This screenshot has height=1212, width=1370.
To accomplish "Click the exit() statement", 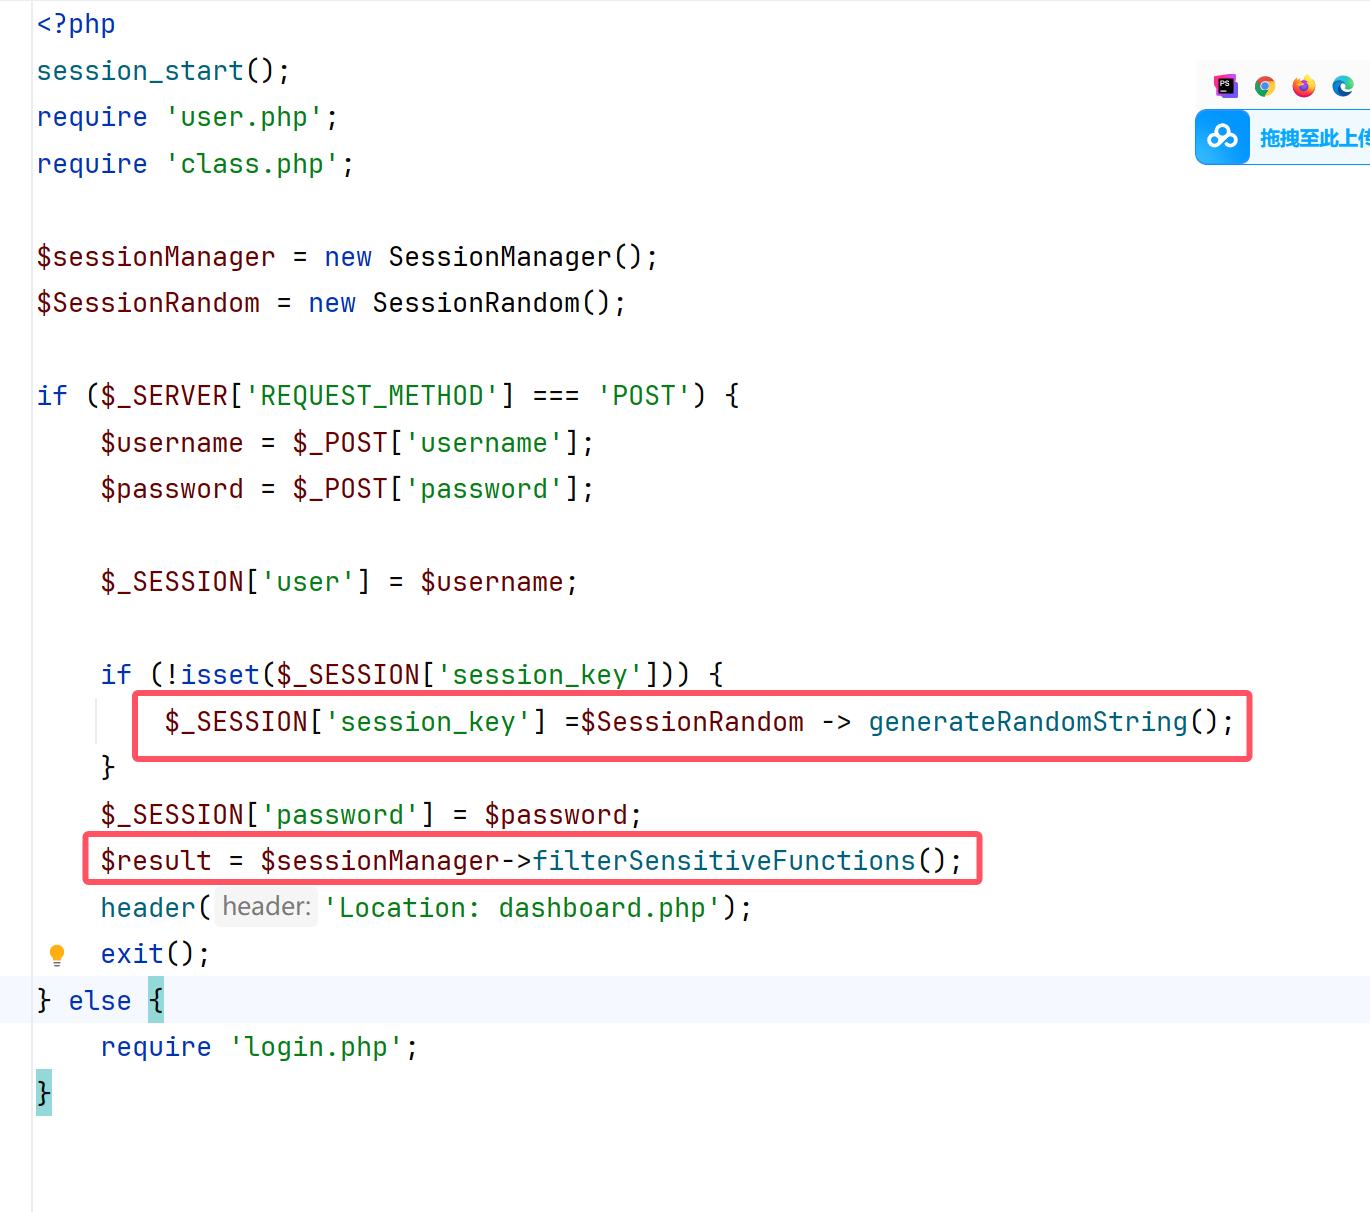I will [133, 954].
